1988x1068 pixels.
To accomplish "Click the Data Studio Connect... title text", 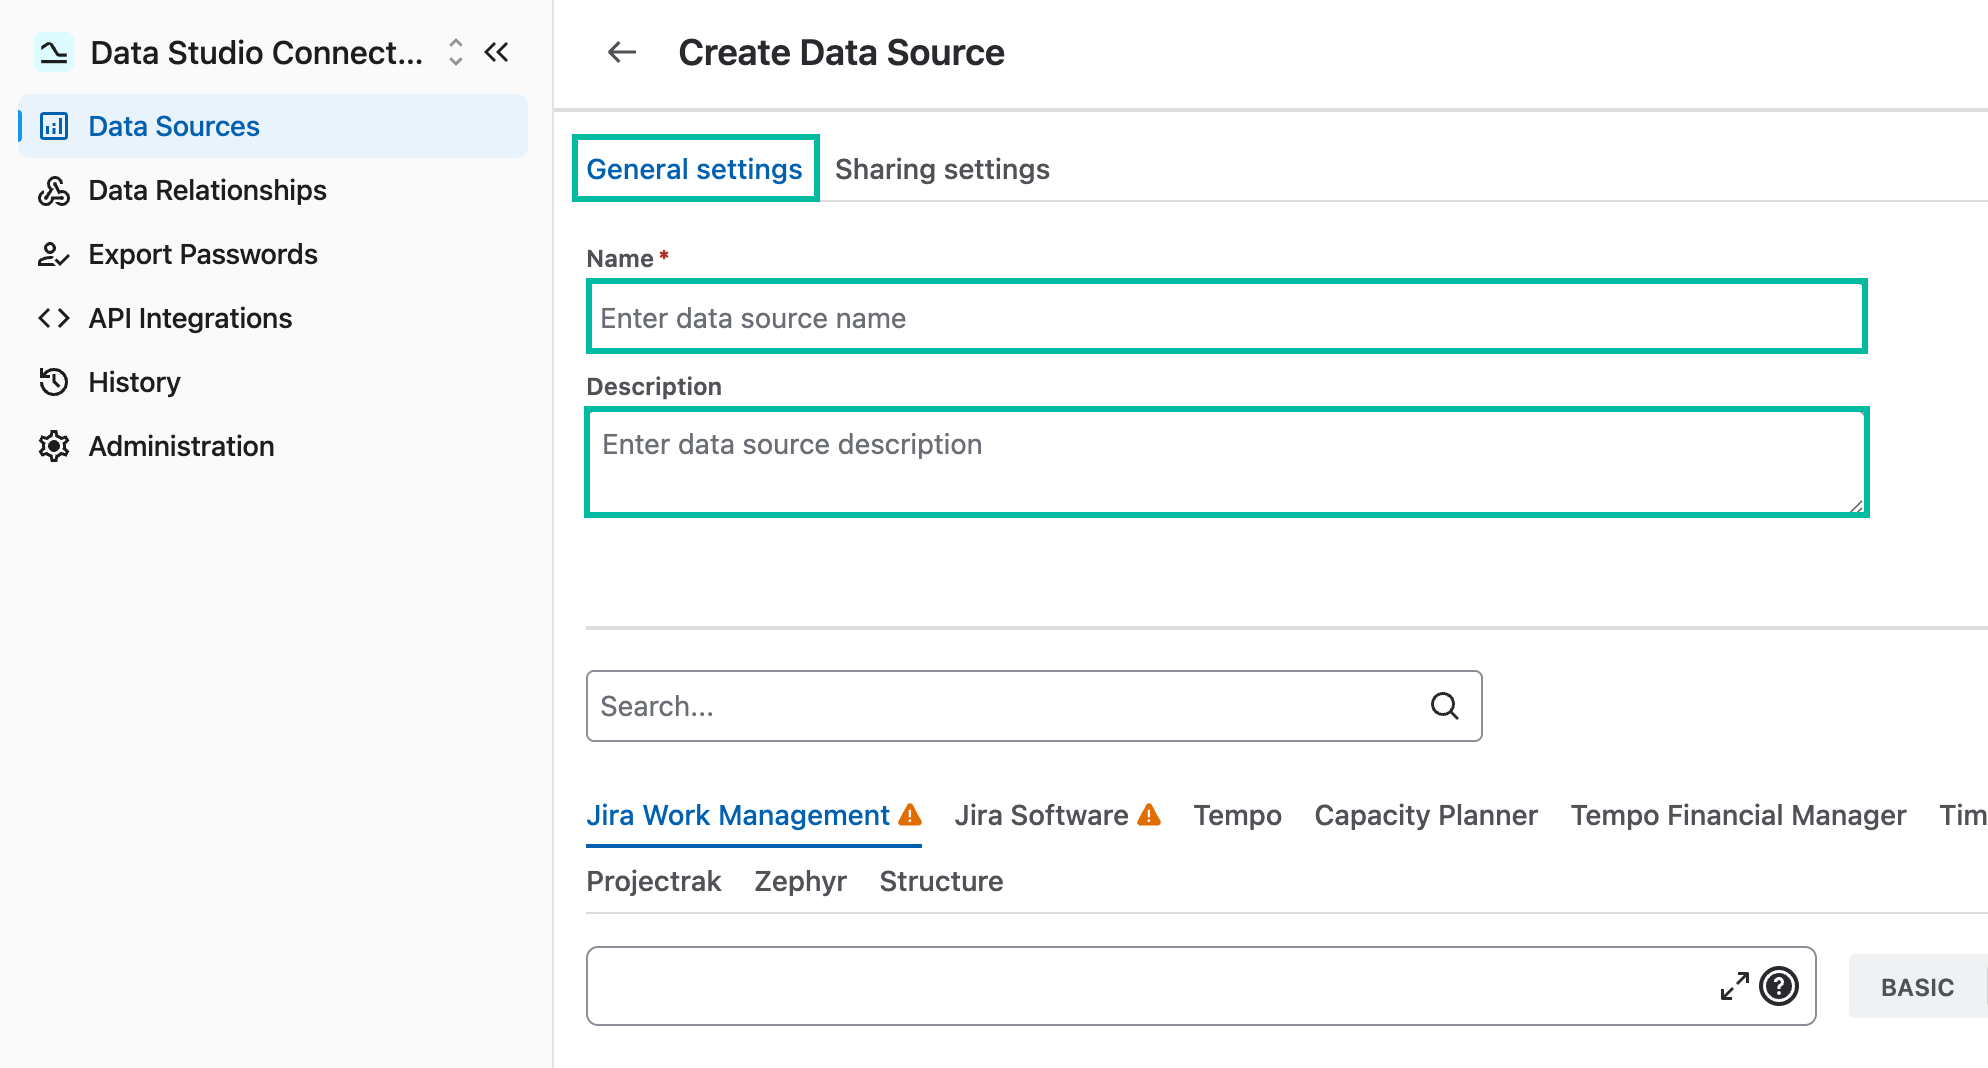I will click(x=257, y=52).
